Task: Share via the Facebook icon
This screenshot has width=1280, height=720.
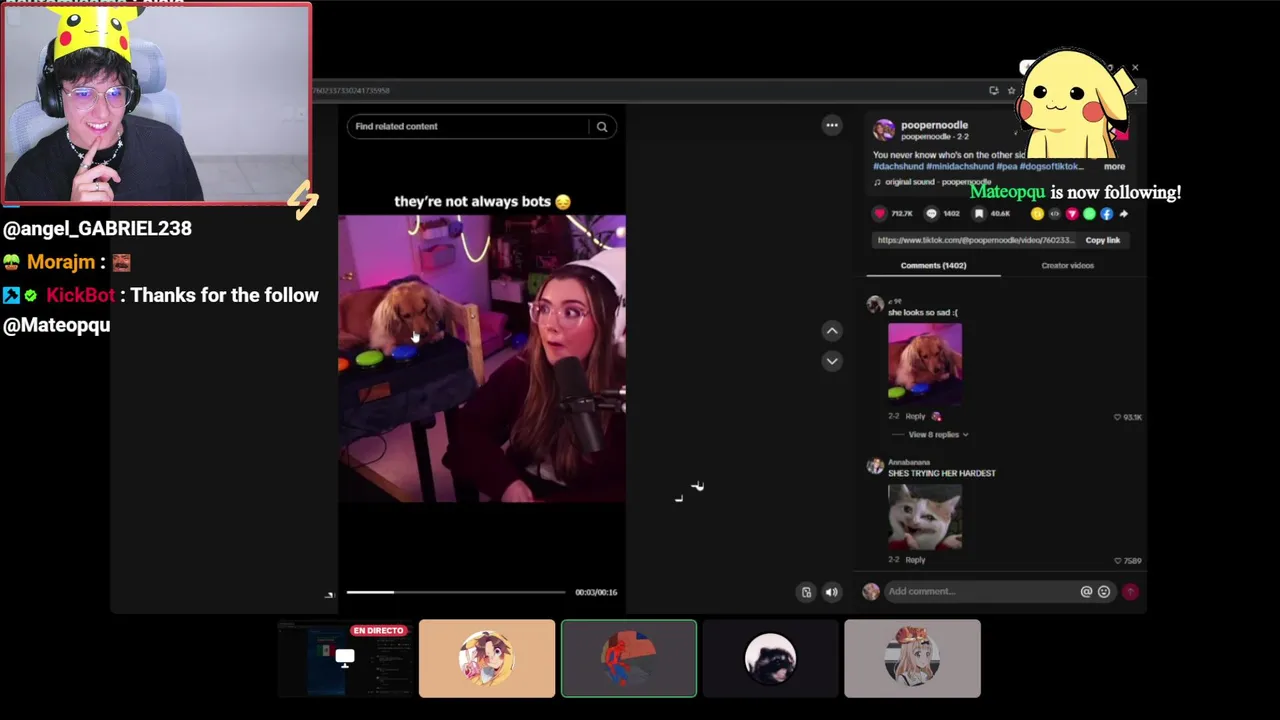Action: coord(1107,213)
